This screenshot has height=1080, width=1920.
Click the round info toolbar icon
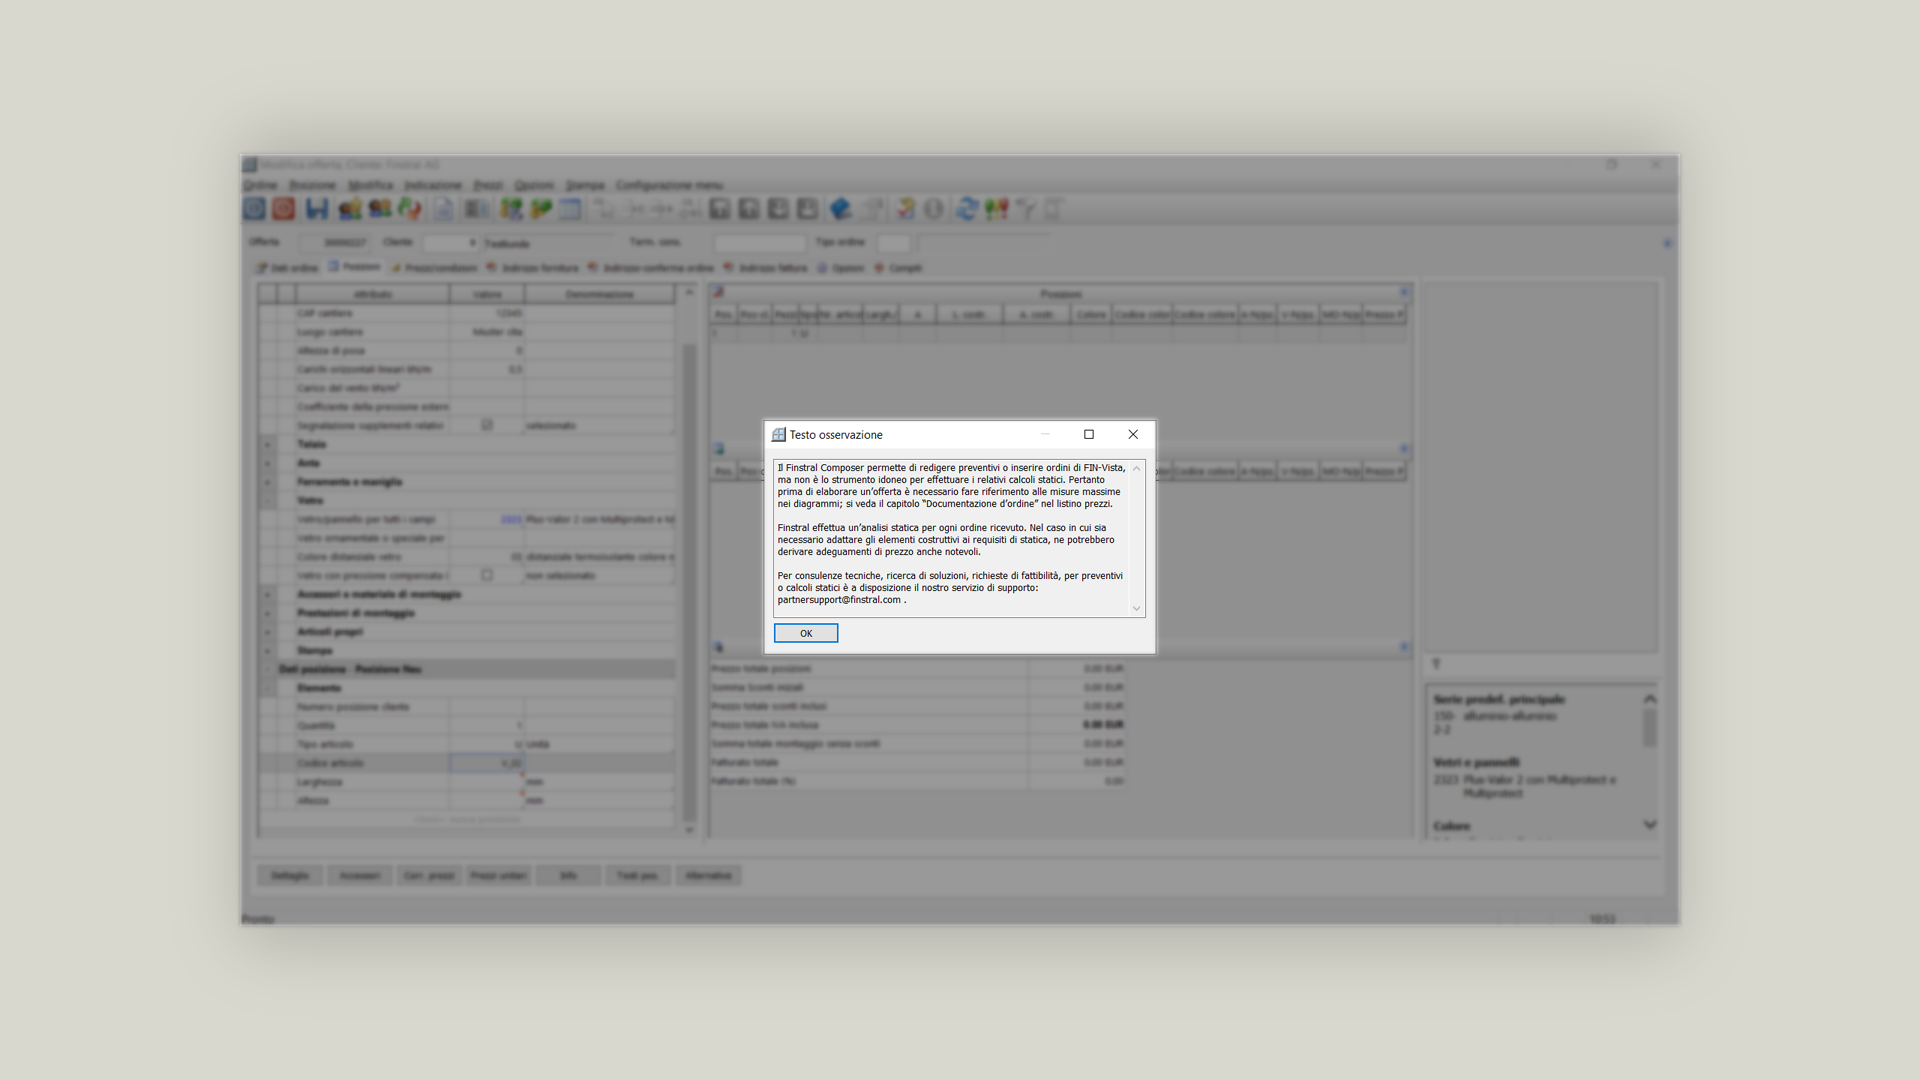(x=933, y=209)
